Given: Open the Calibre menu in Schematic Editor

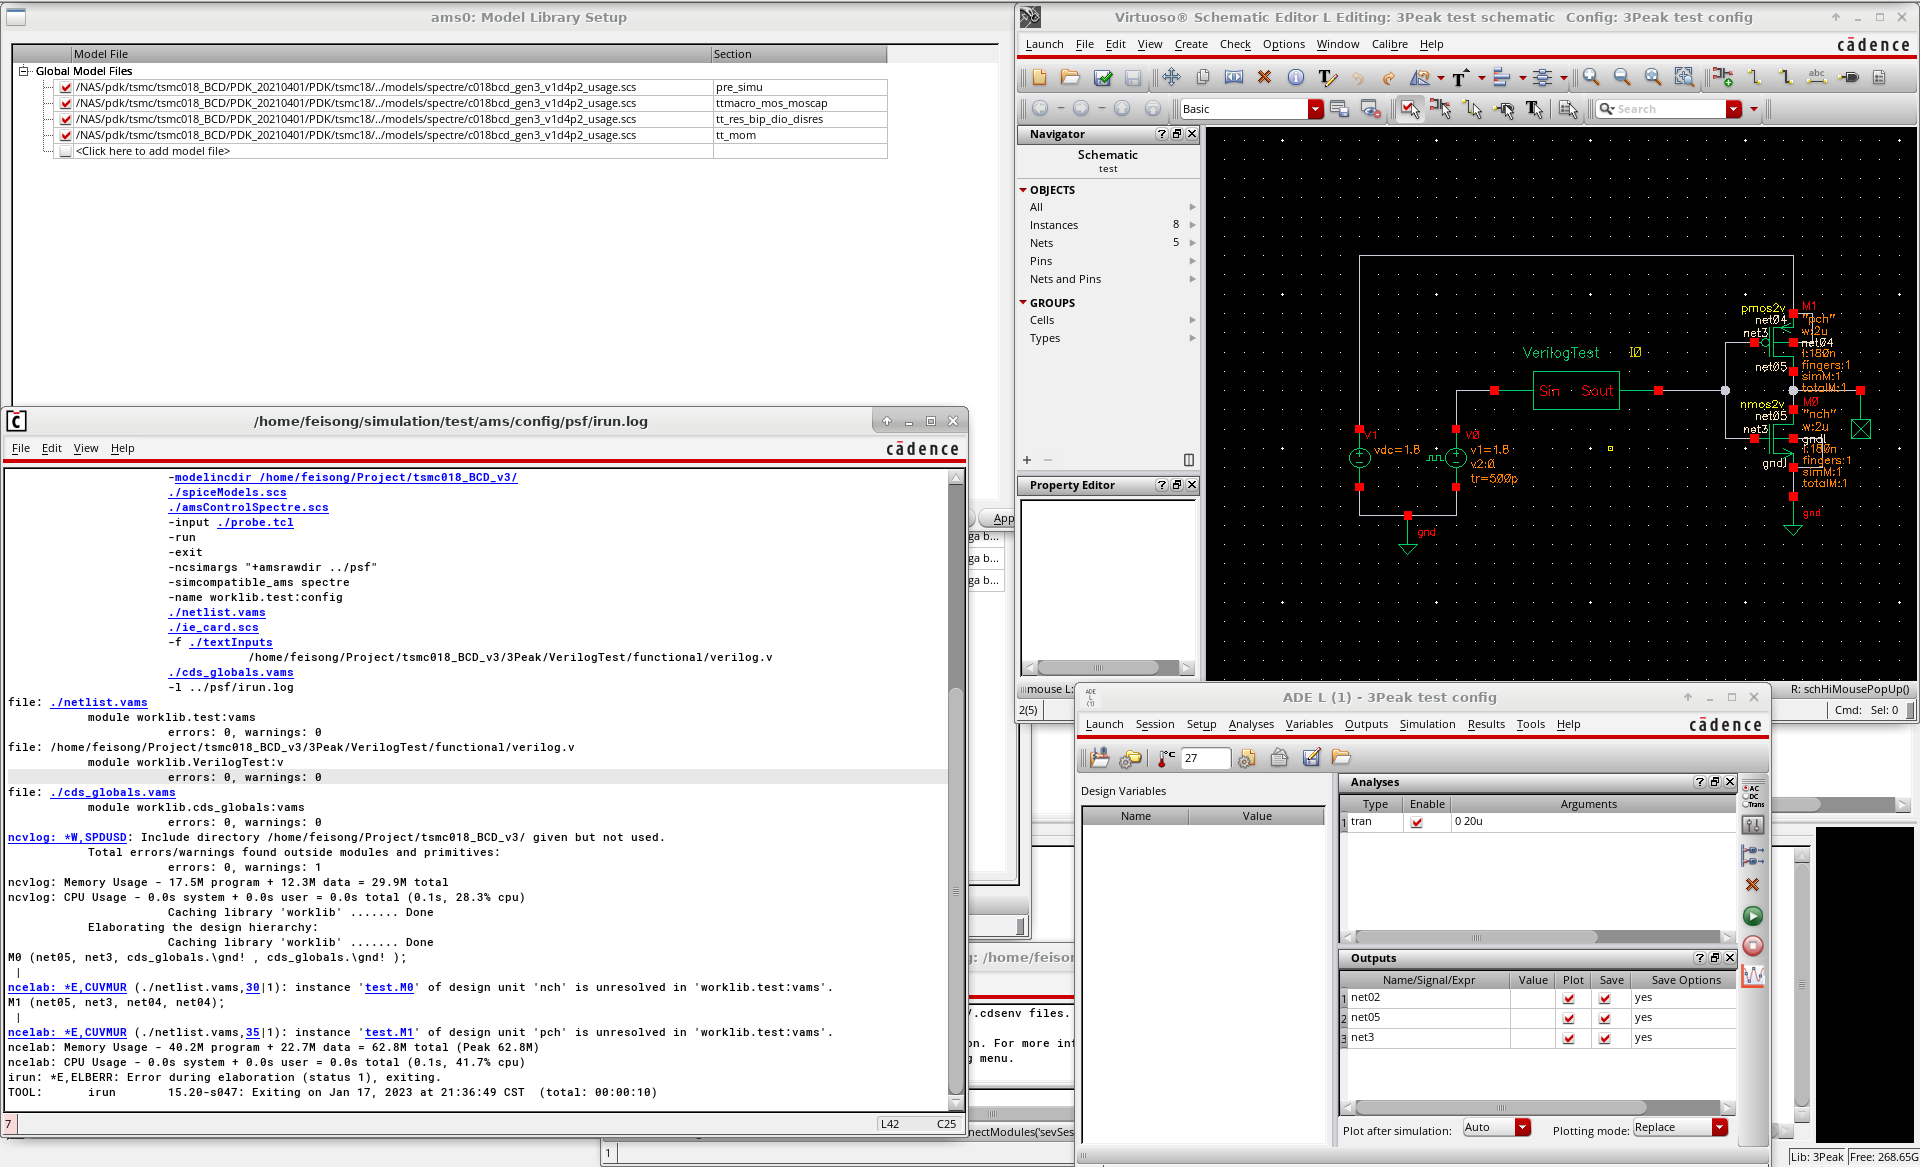Looking at the screenshot, I should (1389, 44).
